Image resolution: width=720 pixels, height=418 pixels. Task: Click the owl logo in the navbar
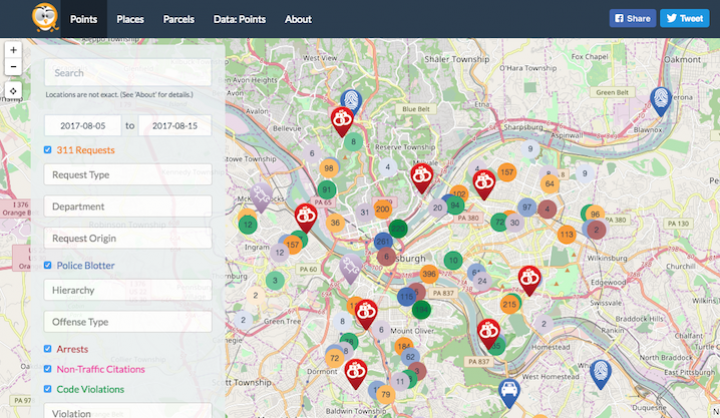coord(45,17)
